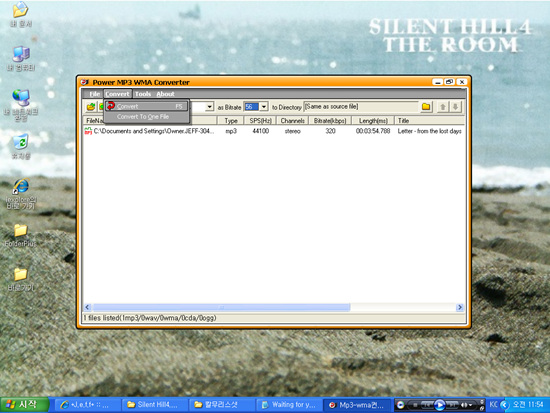The height and width of the screenshot is (413, 550).
Task: Move selected file up with up-arrow icon
Action: [443, 107]
